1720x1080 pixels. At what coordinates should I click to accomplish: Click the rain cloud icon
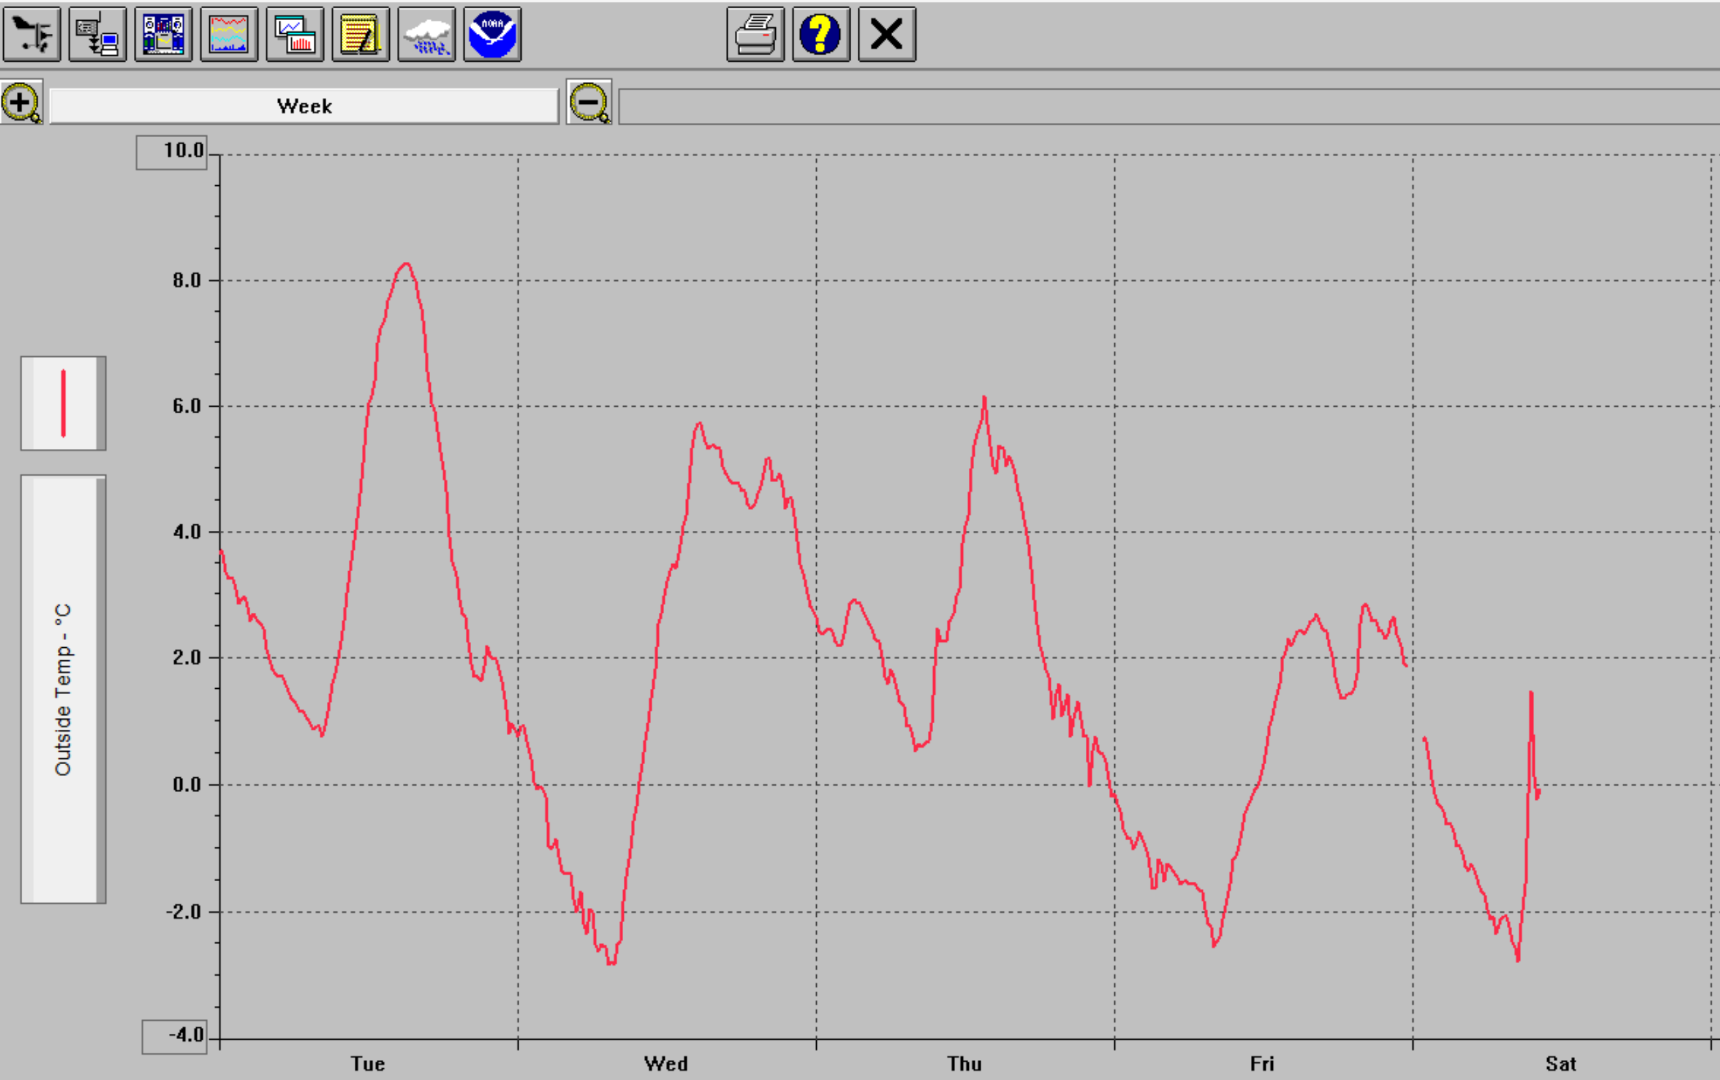coord(427,35)
